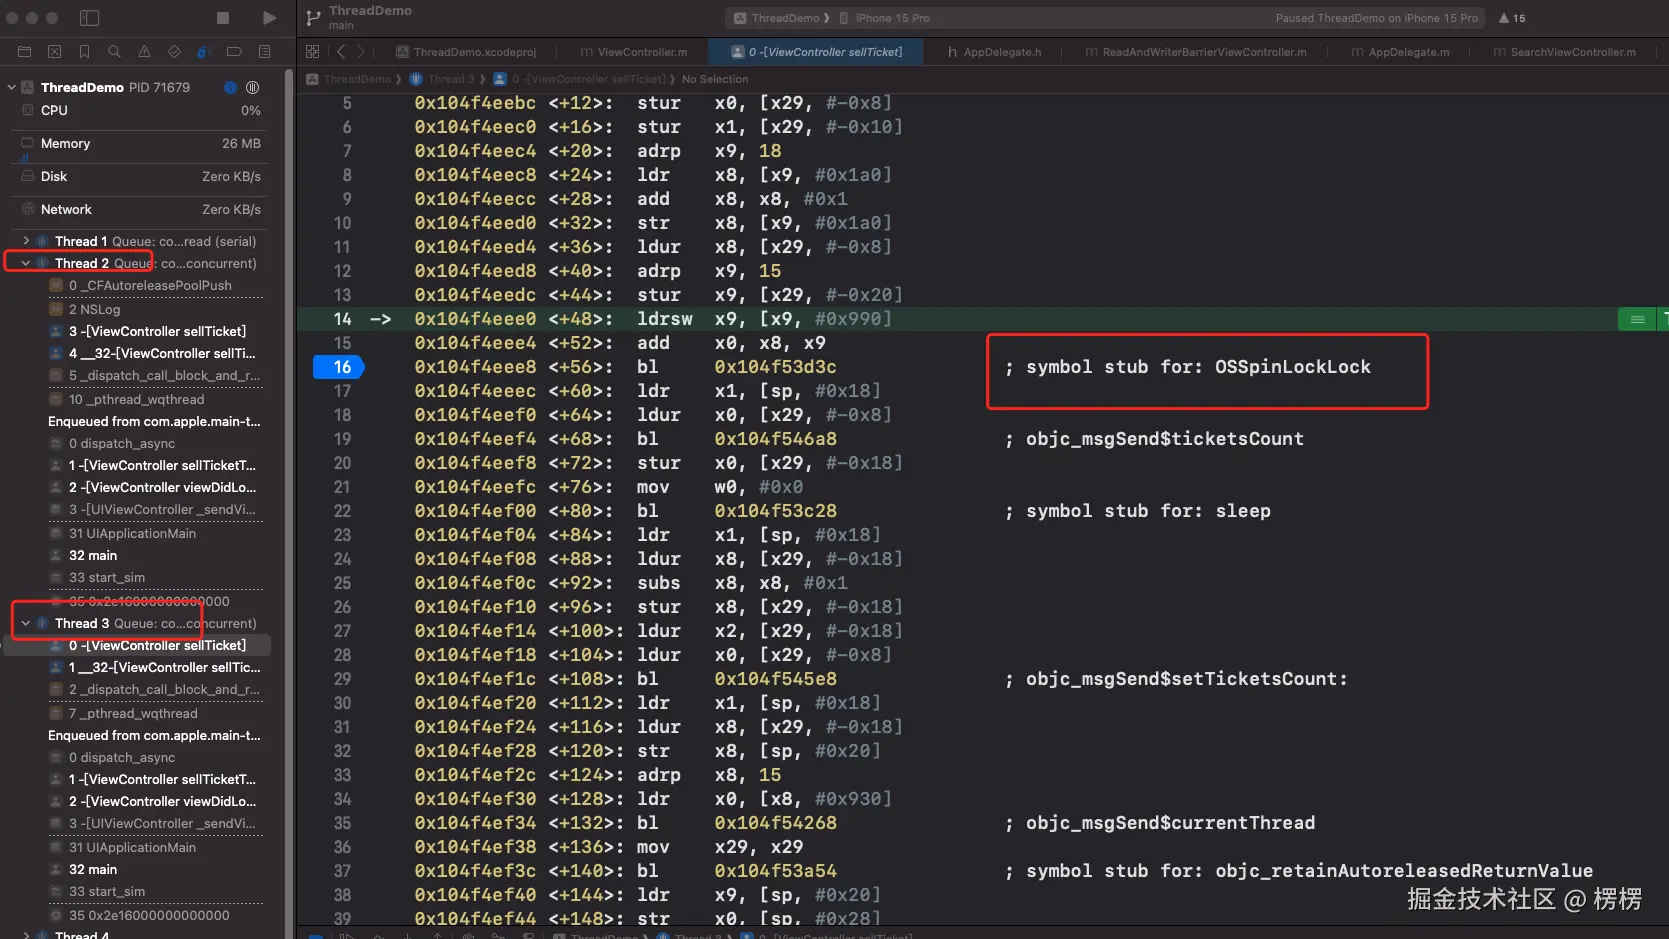The height and width of the screenshot is (939, 1669).
Task: Click the blue process view options icon
Action: (230, 87)
